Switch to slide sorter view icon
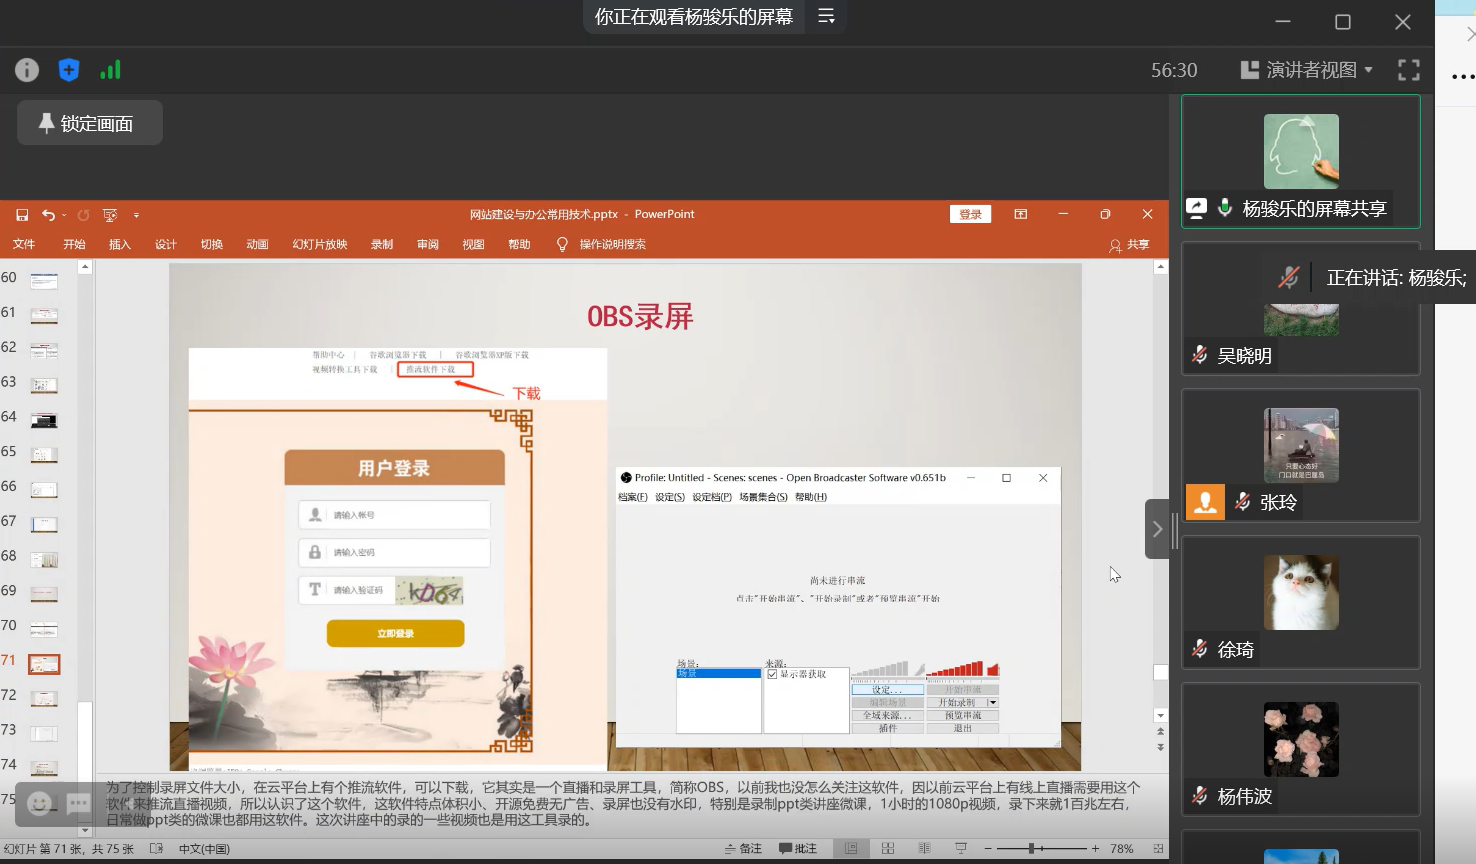1476x864 pixels. [x=888, y=848]
